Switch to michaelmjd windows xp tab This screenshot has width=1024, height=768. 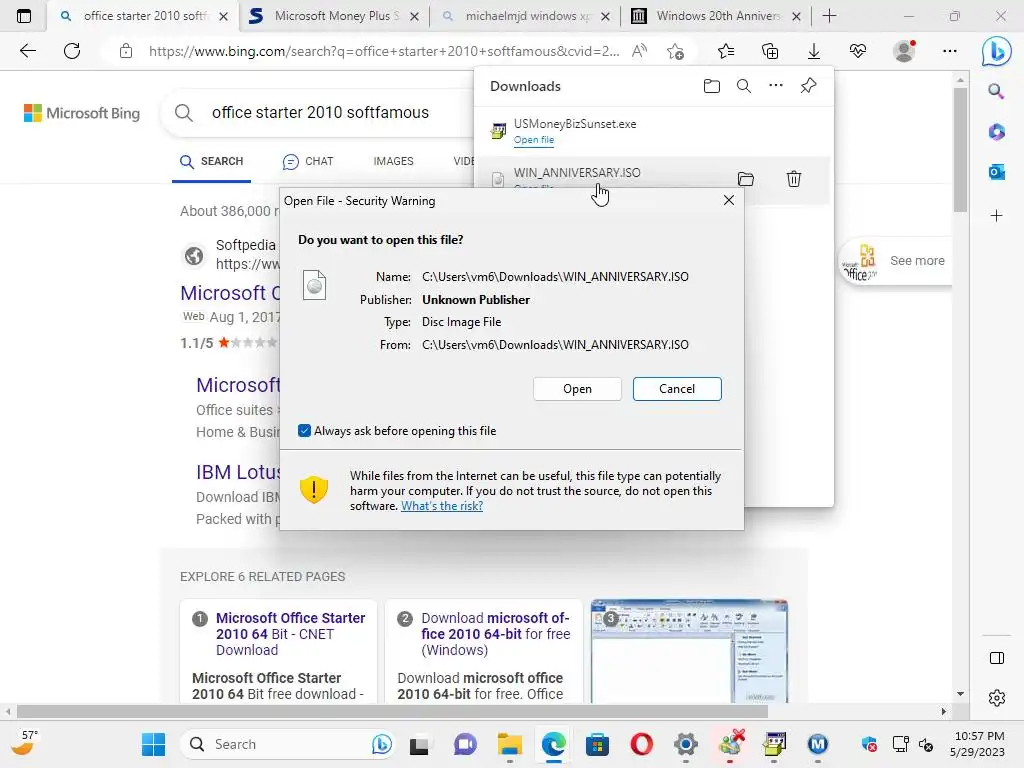[x=526, y=16]
